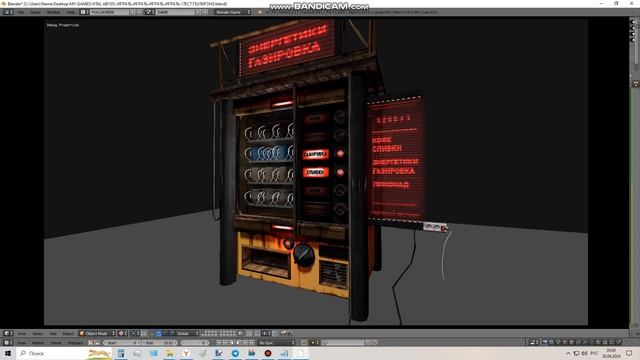Select the scale manipulator
This screenshot has height=360, width=640.
click(172, 333)
